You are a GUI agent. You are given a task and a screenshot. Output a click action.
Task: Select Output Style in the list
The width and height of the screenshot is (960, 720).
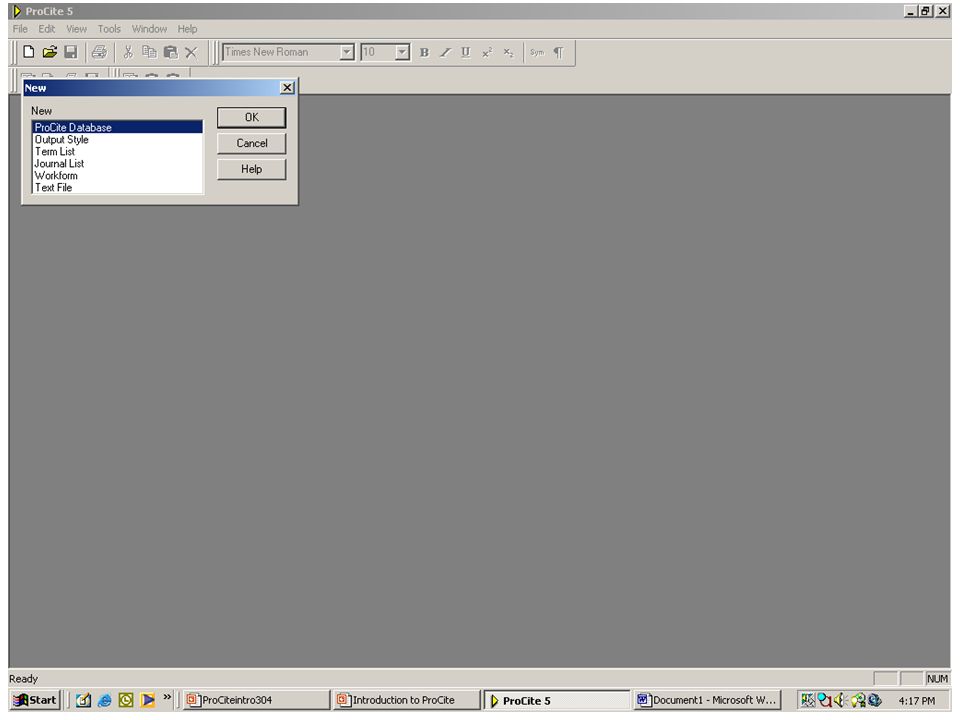[117, 140]
